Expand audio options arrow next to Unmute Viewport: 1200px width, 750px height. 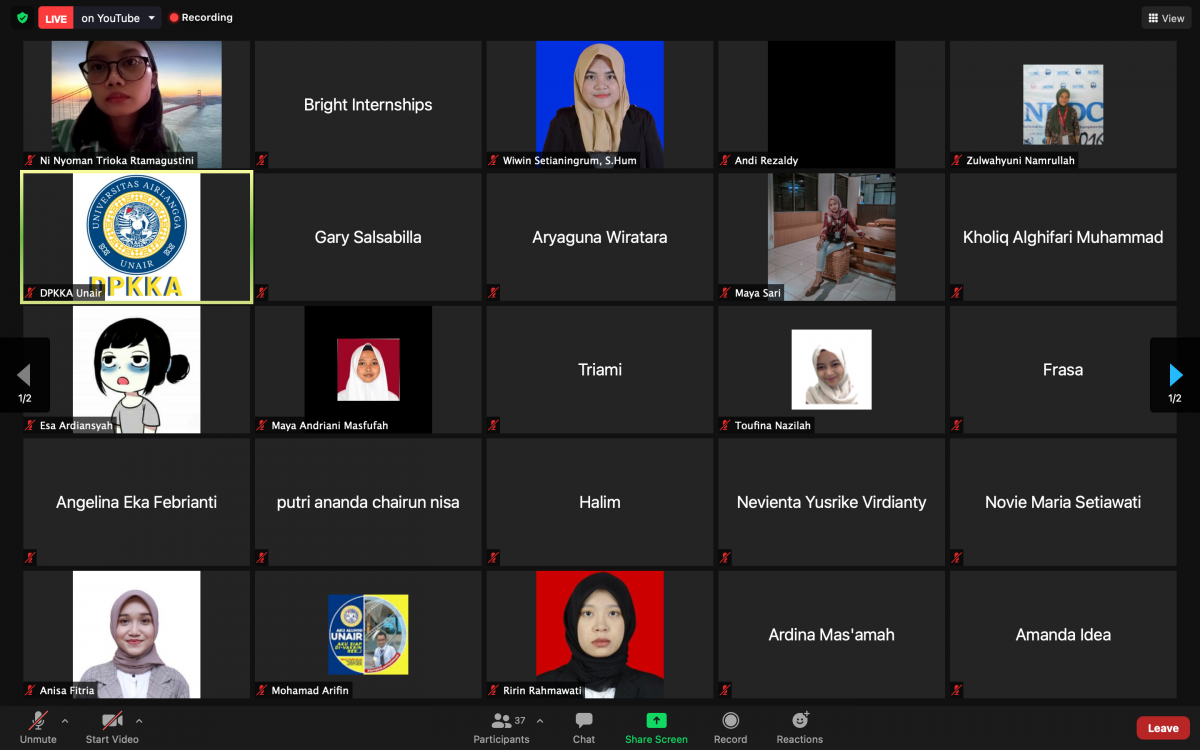[65, 720]
